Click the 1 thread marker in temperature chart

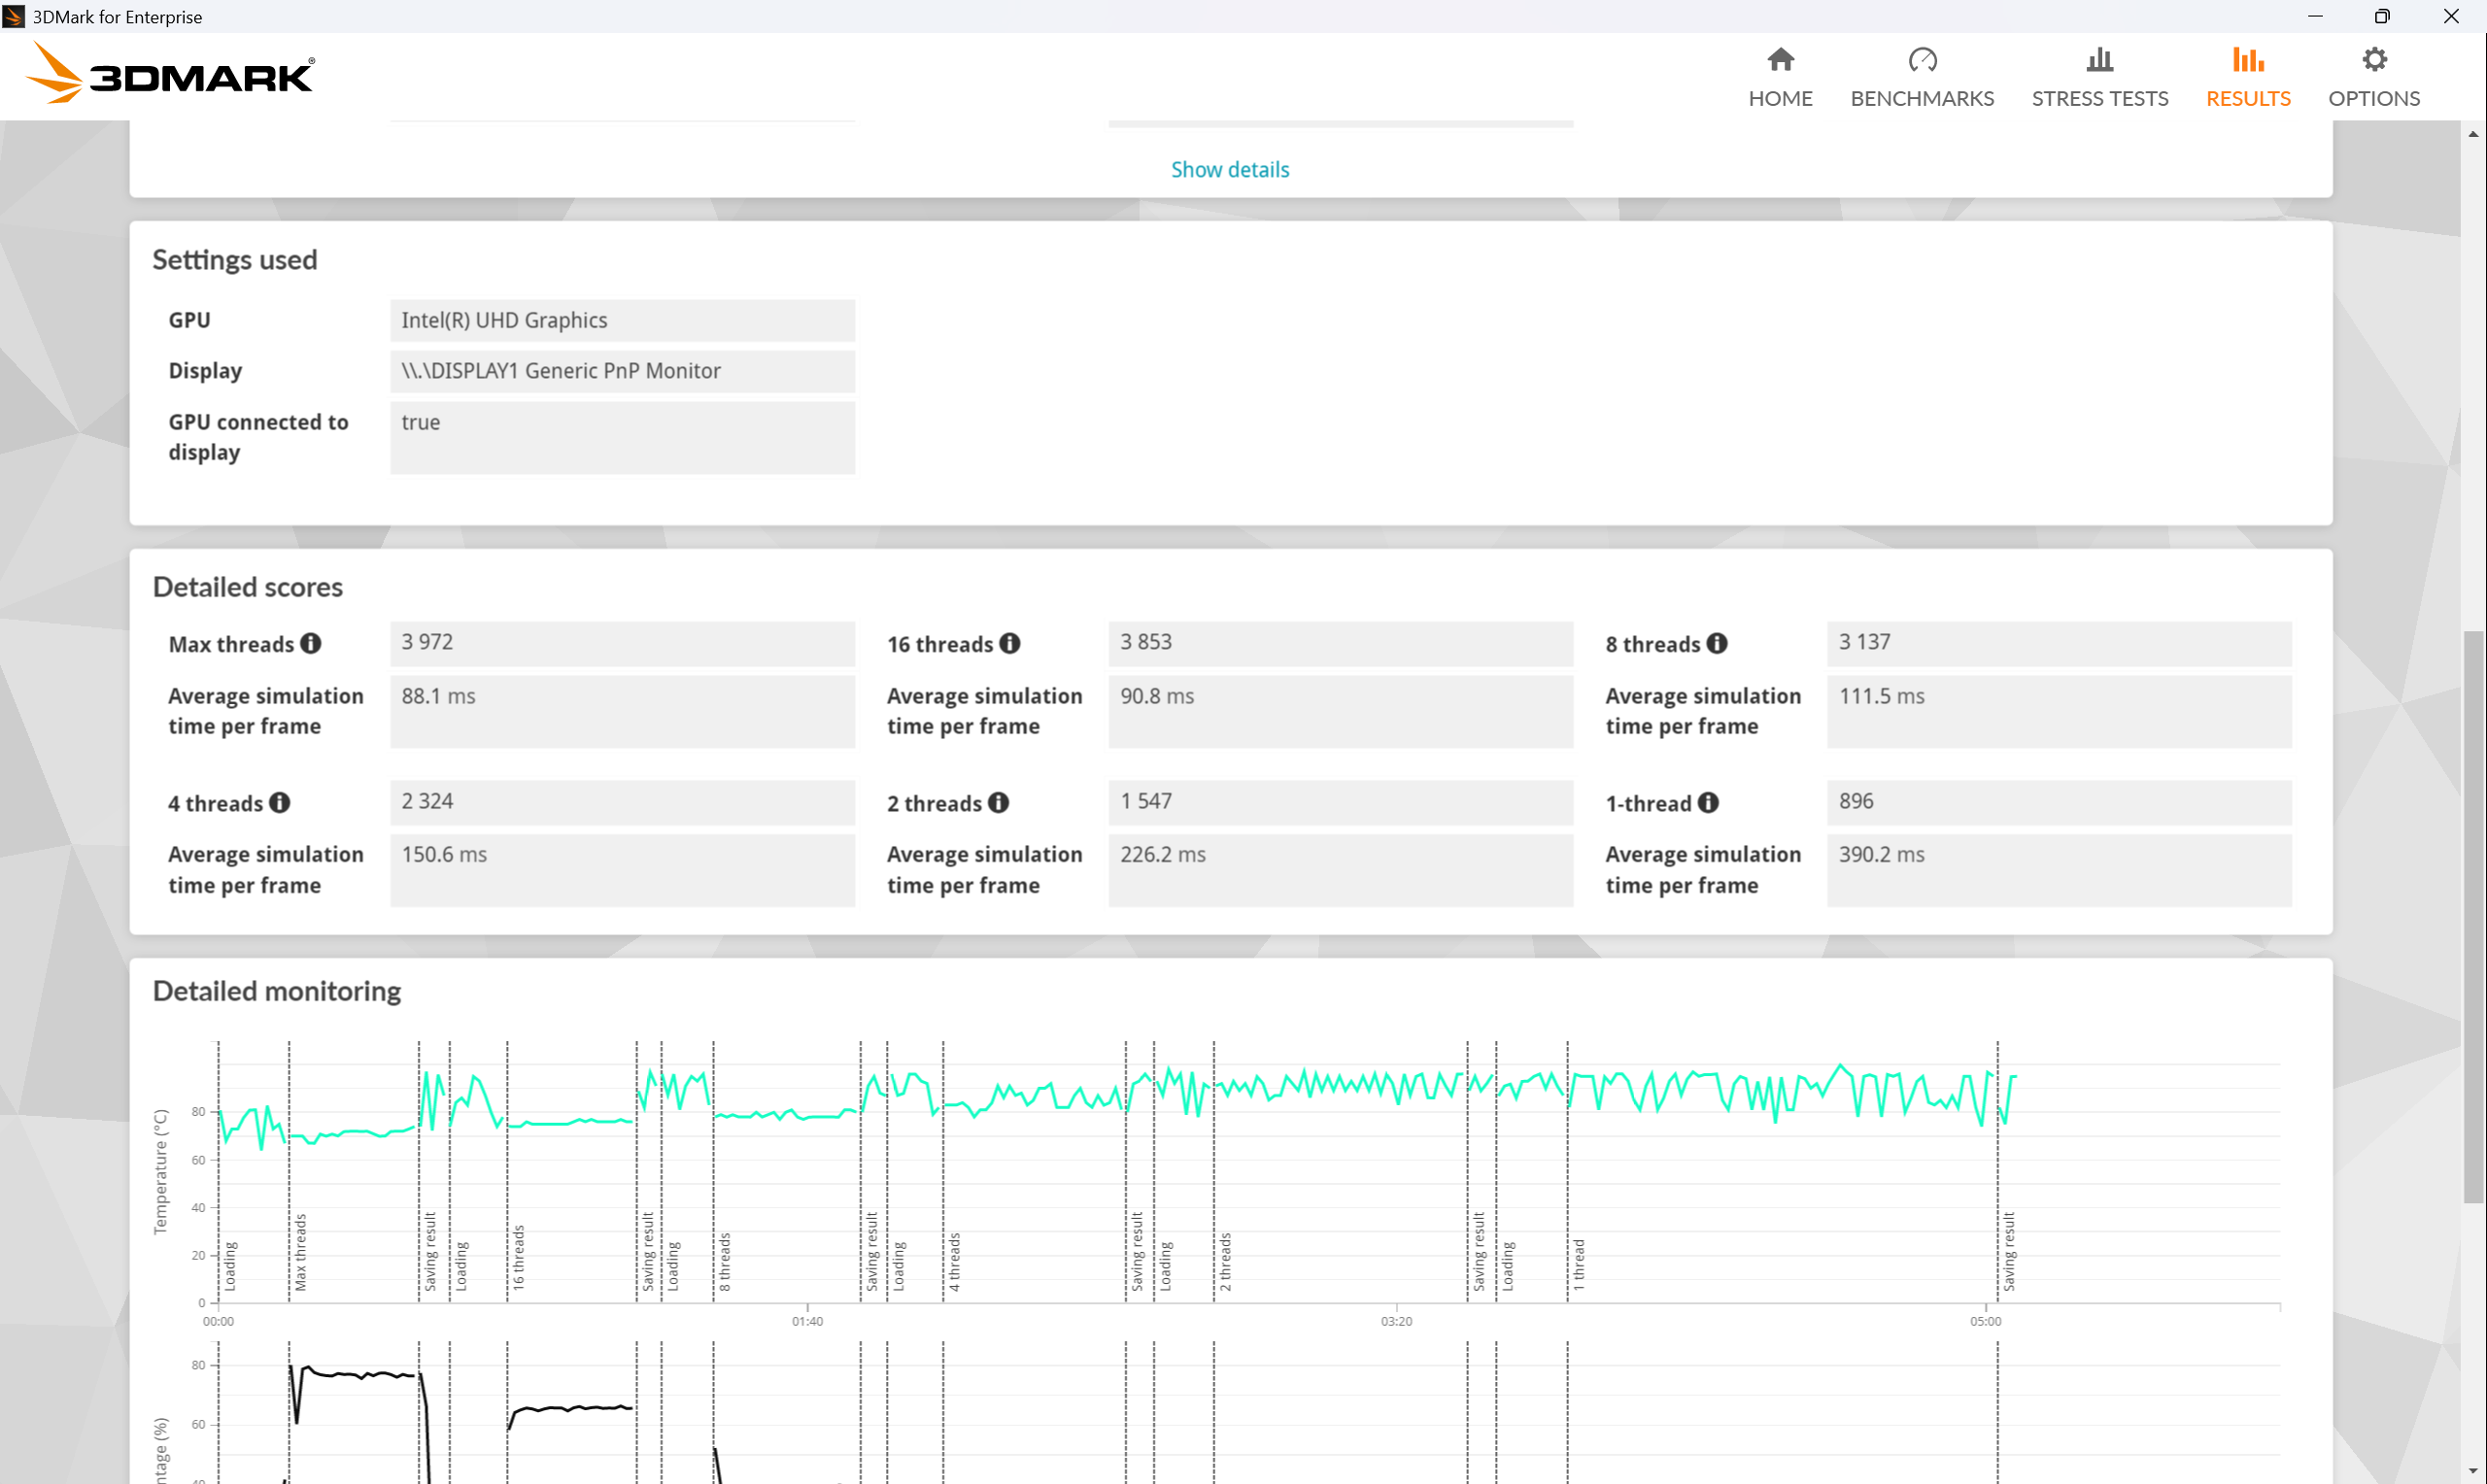pos(1578,1265)
